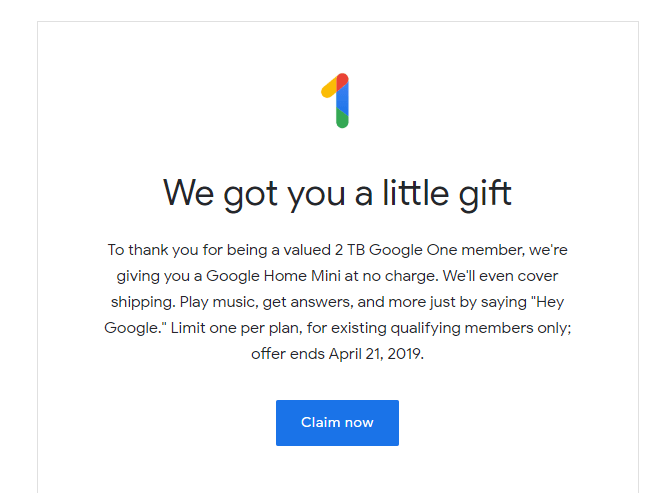
Task: Click the red top of the Google One logo
Action: (341, 80)
